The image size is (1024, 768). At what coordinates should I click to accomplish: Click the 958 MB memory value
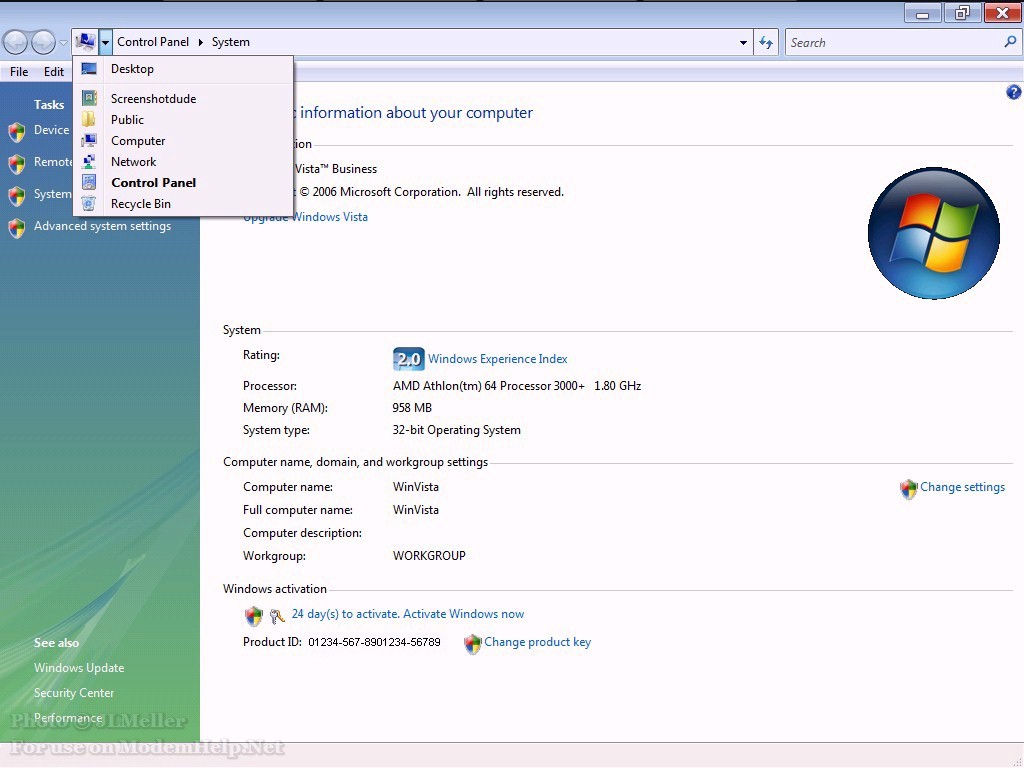412,408
